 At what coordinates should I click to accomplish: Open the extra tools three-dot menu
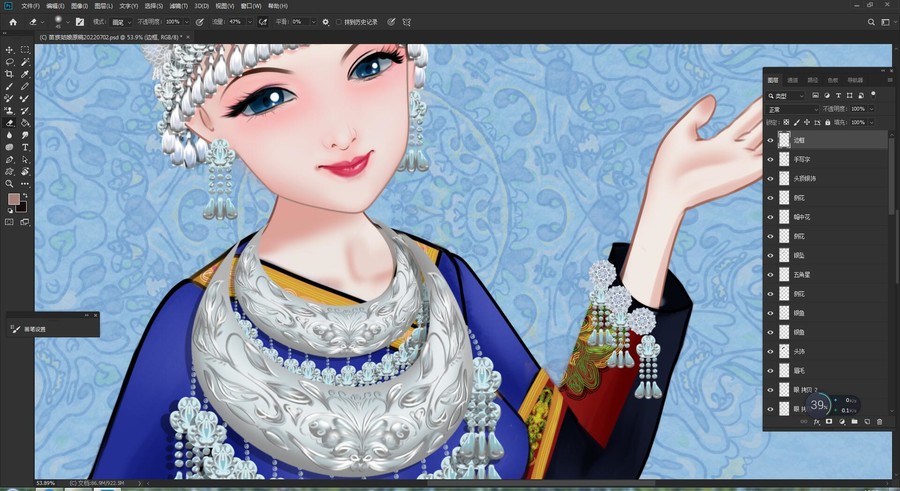[25, 184]
